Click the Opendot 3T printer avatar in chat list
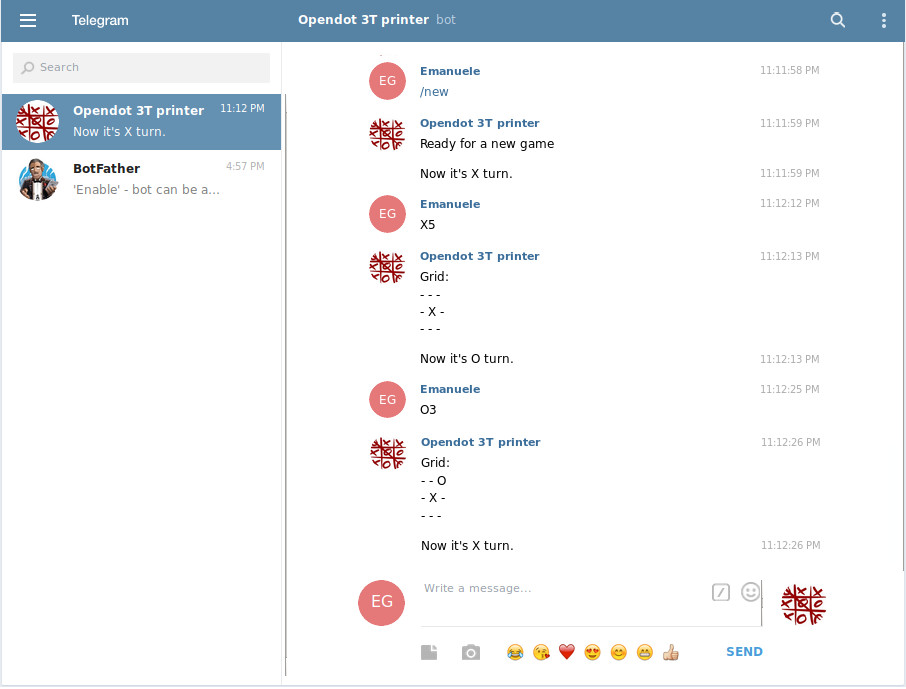906x689 pixels. click(38, 121)
